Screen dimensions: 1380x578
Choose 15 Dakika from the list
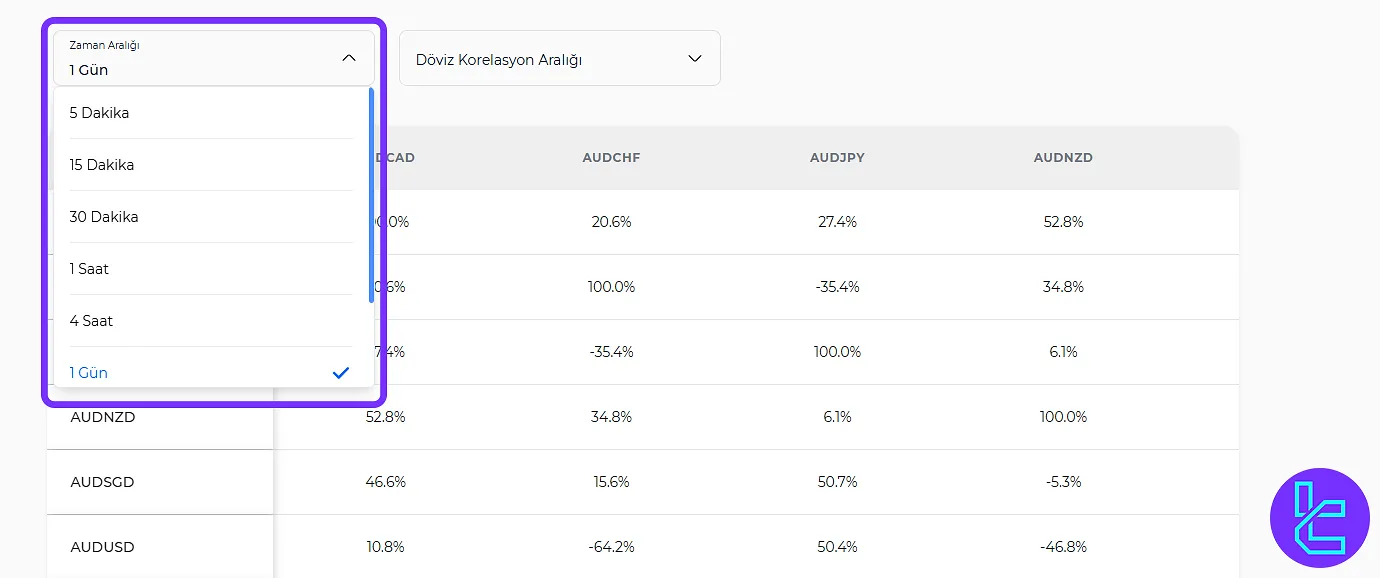[101, 165]
